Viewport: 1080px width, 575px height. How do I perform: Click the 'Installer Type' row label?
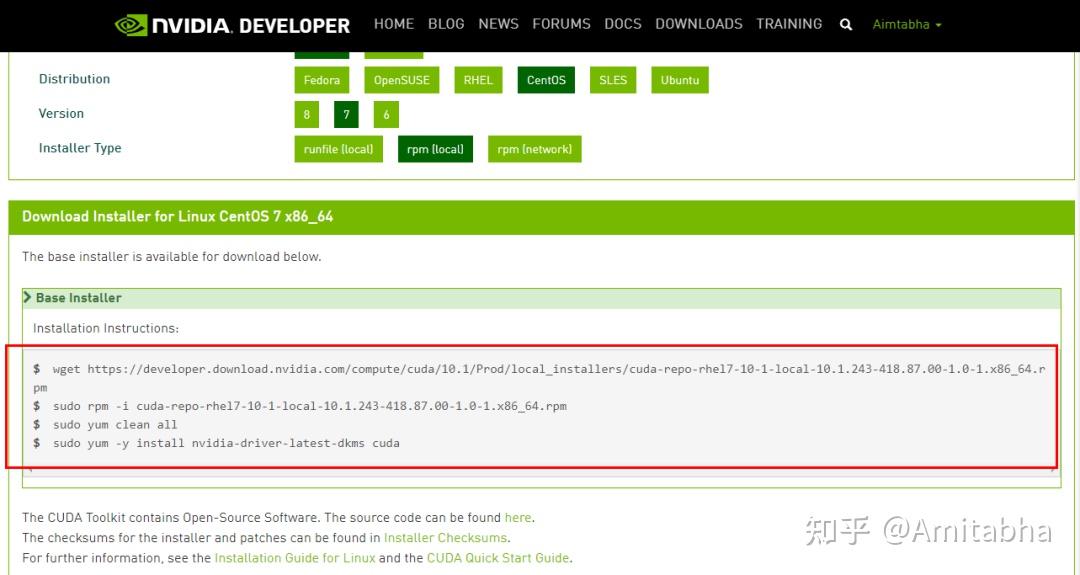(x=80, y=147)
